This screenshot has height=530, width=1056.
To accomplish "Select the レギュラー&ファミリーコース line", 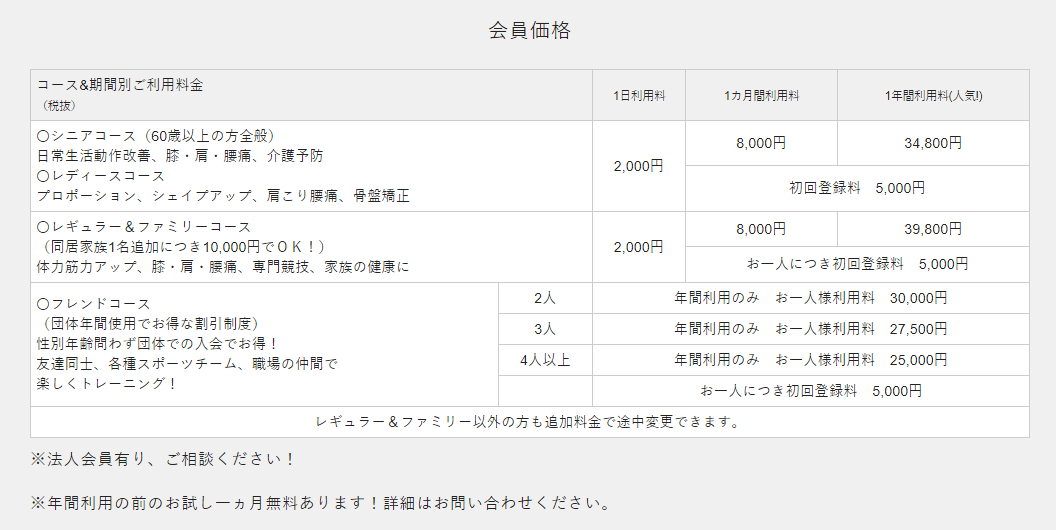I will coord(144,227).
